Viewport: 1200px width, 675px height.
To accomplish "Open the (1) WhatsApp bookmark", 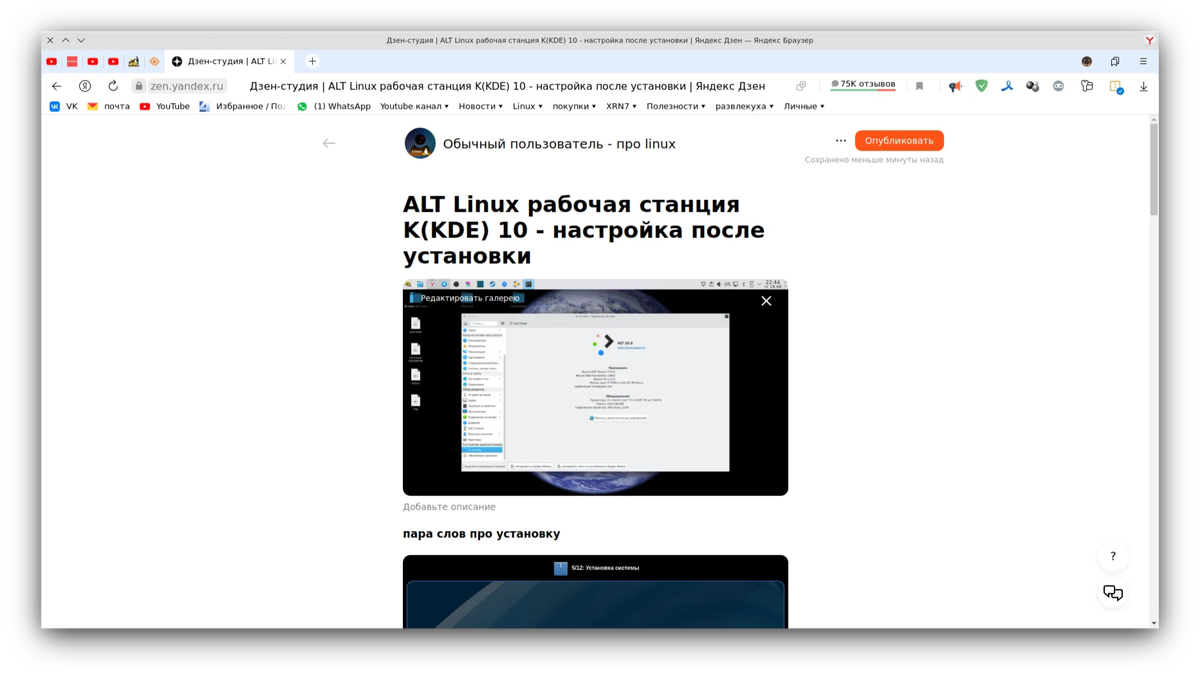I will click(333, 106).
